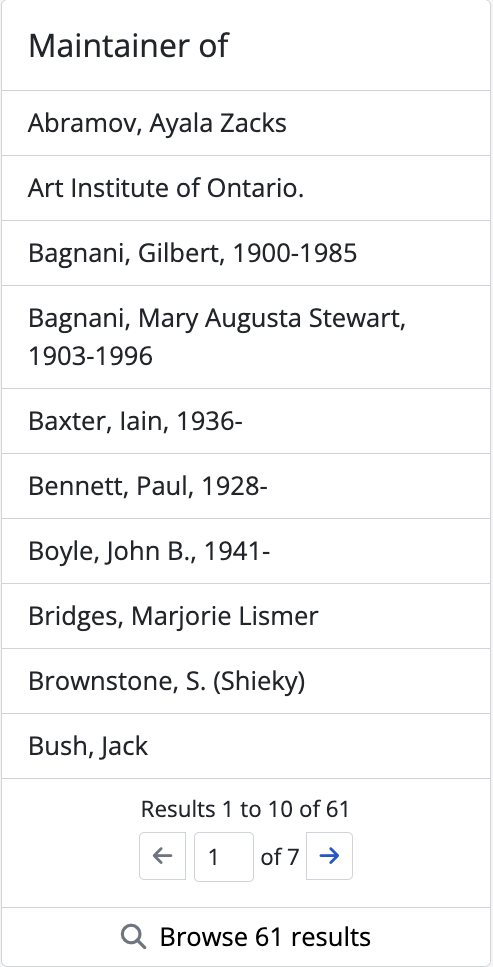Open Bridges, Marjorie Lismer record
Viewport: 493px width, 967px height.
[246, 615]
